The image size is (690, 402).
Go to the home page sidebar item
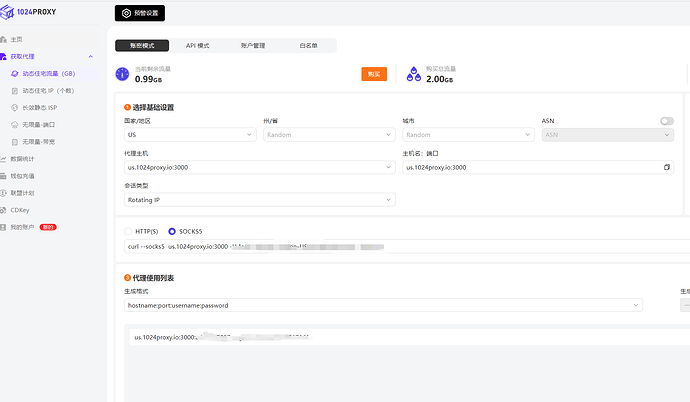coord(16,39)
